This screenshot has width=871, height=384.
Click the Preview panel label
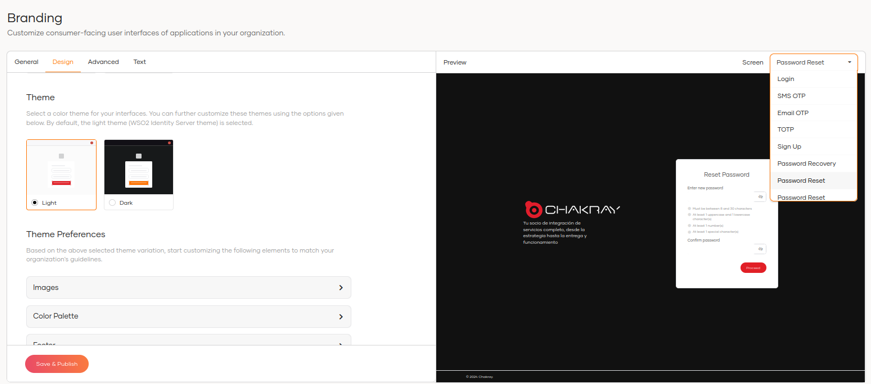tap(455, 62)
